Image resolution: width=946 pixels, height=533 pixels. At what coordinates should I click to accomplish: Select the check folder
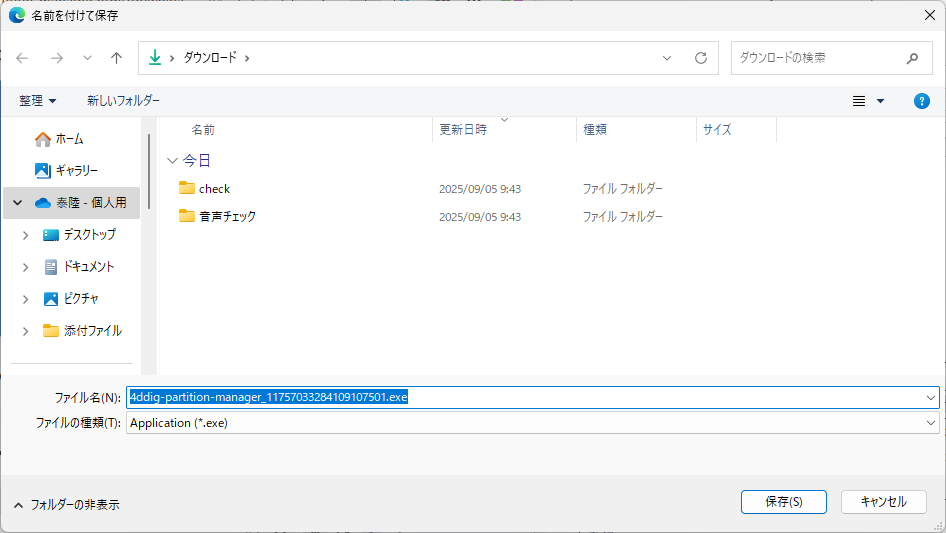[214, 189]
